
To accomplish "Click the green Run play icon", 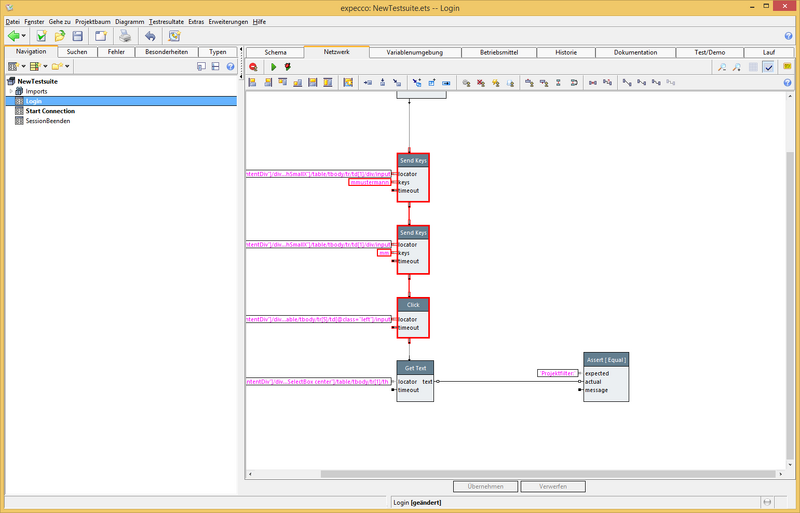I will 273,67.
